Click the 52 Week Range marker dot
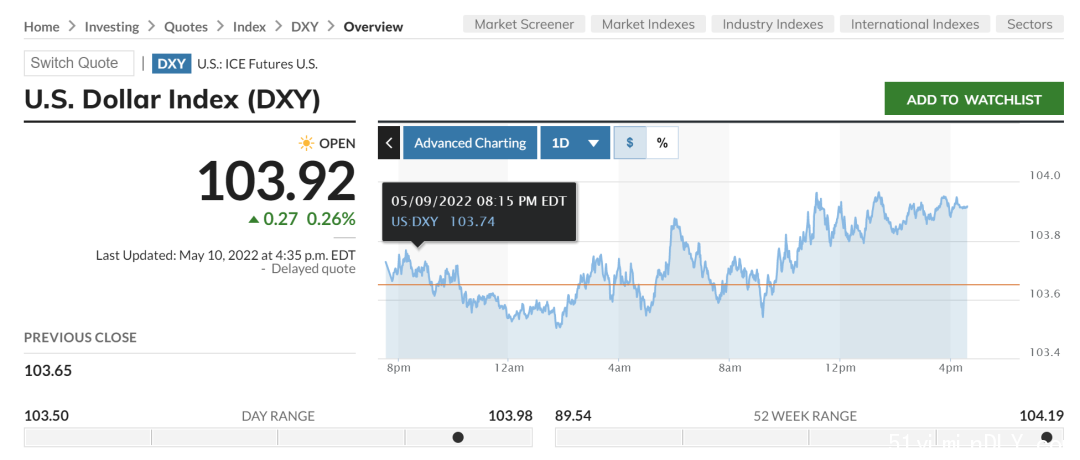Image resolution: width=1080 pixels, height=460 pixels. (x=1046, y=437)
